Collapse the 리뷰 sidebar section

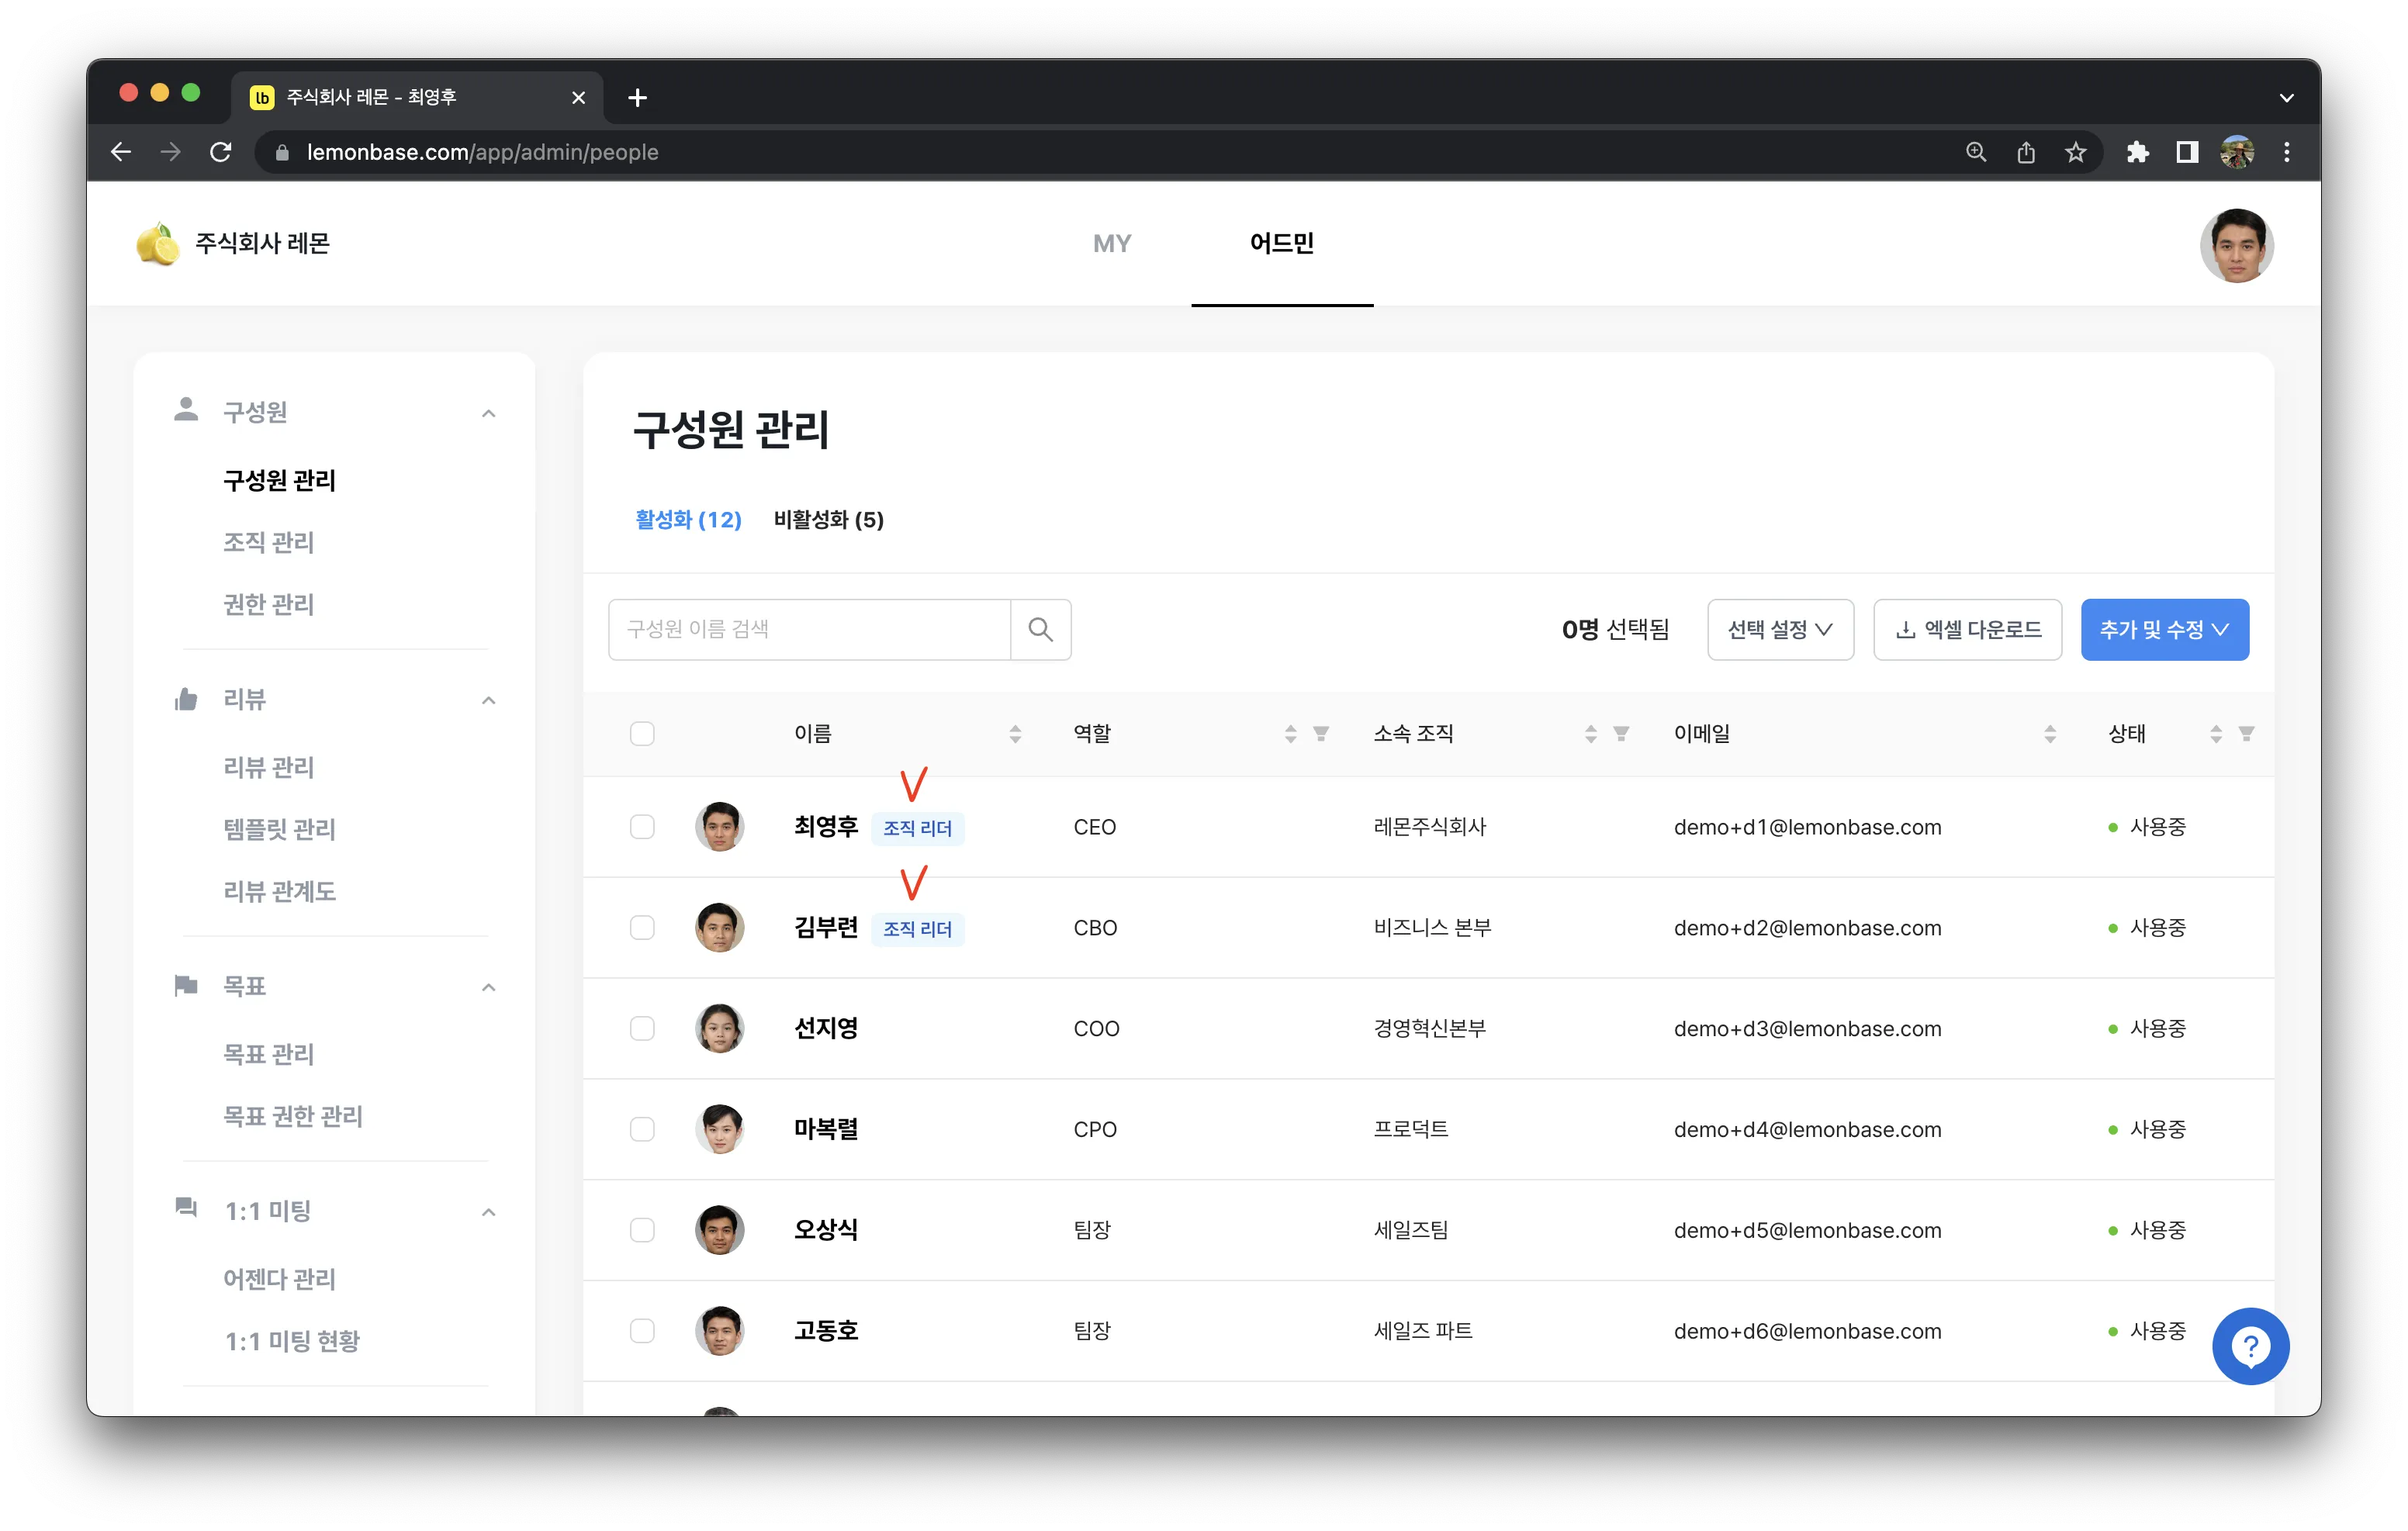click(x=488, y=700)
